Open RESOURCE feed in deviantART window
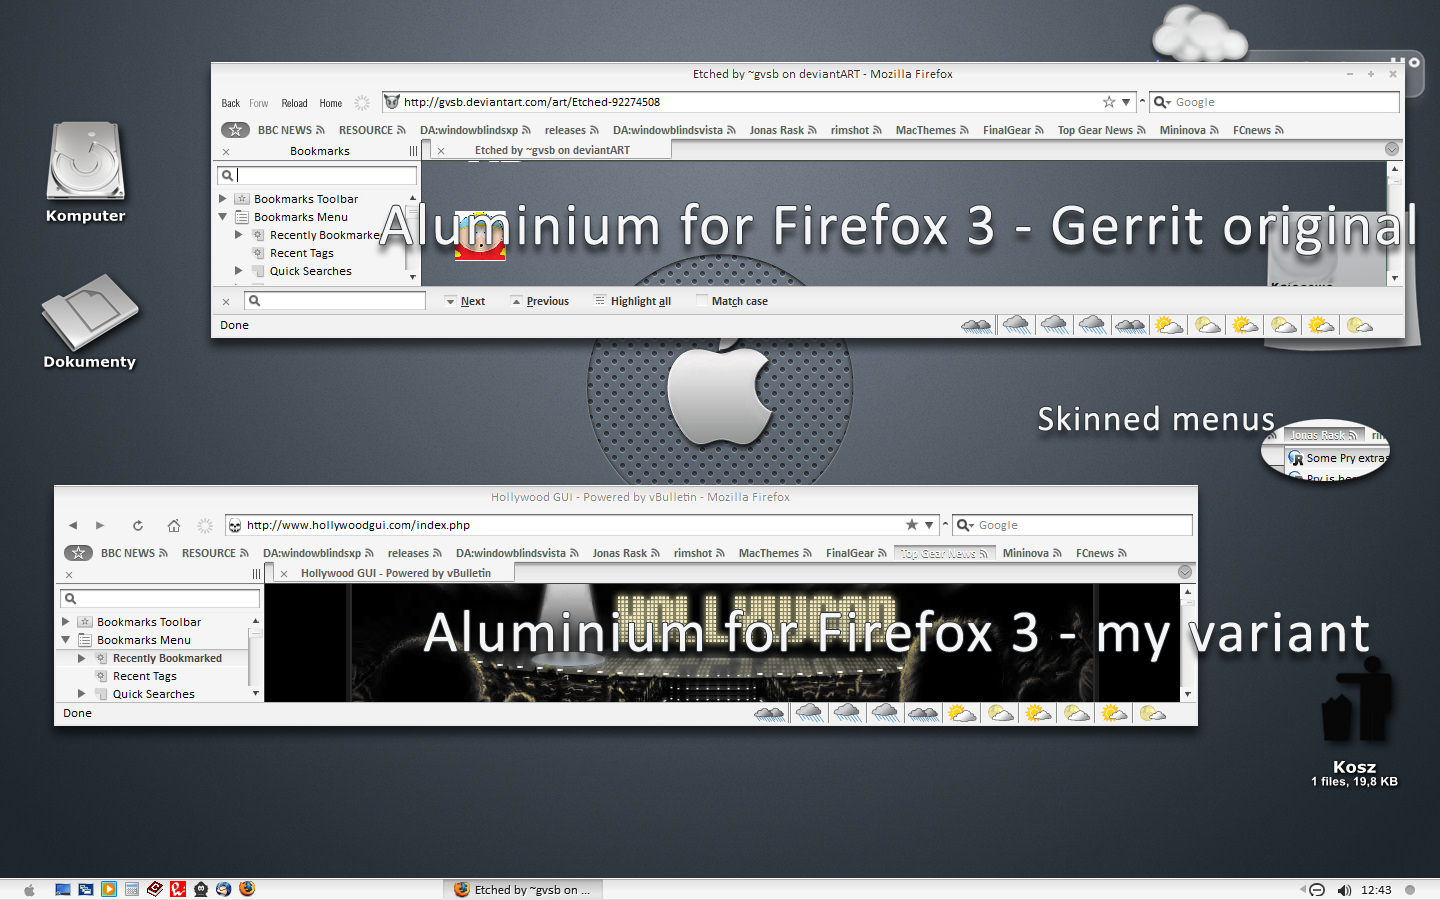This screenshot has height=900, width=1440. click(372, 130)
